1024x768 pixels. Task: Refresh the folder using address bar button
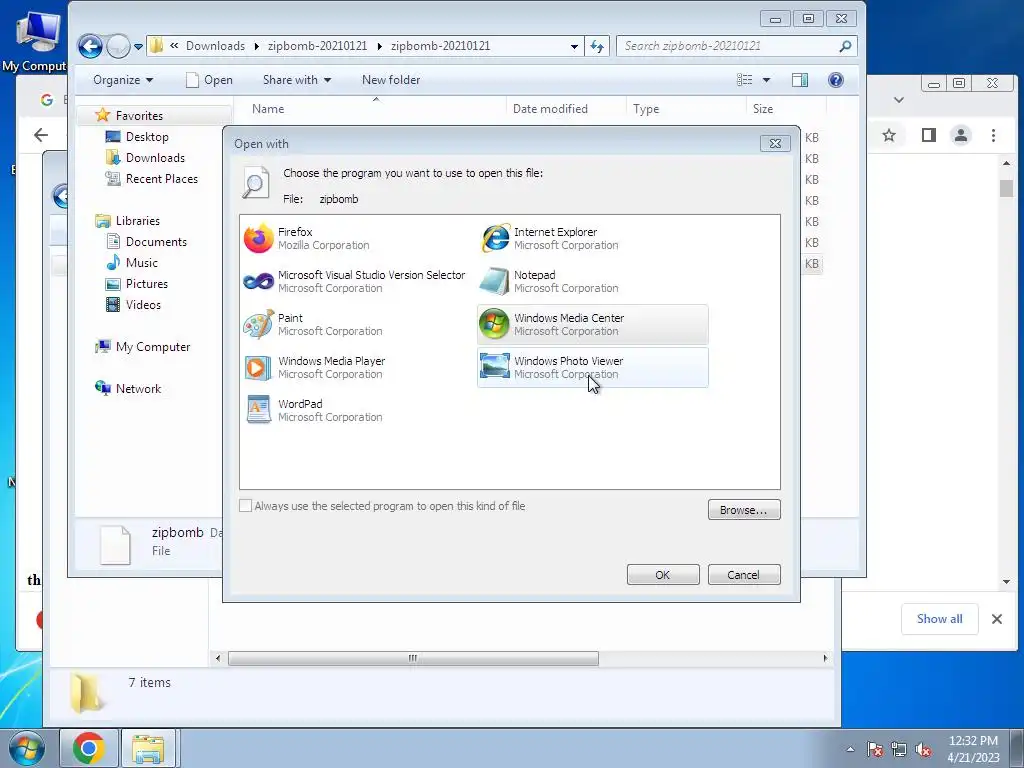597,46
